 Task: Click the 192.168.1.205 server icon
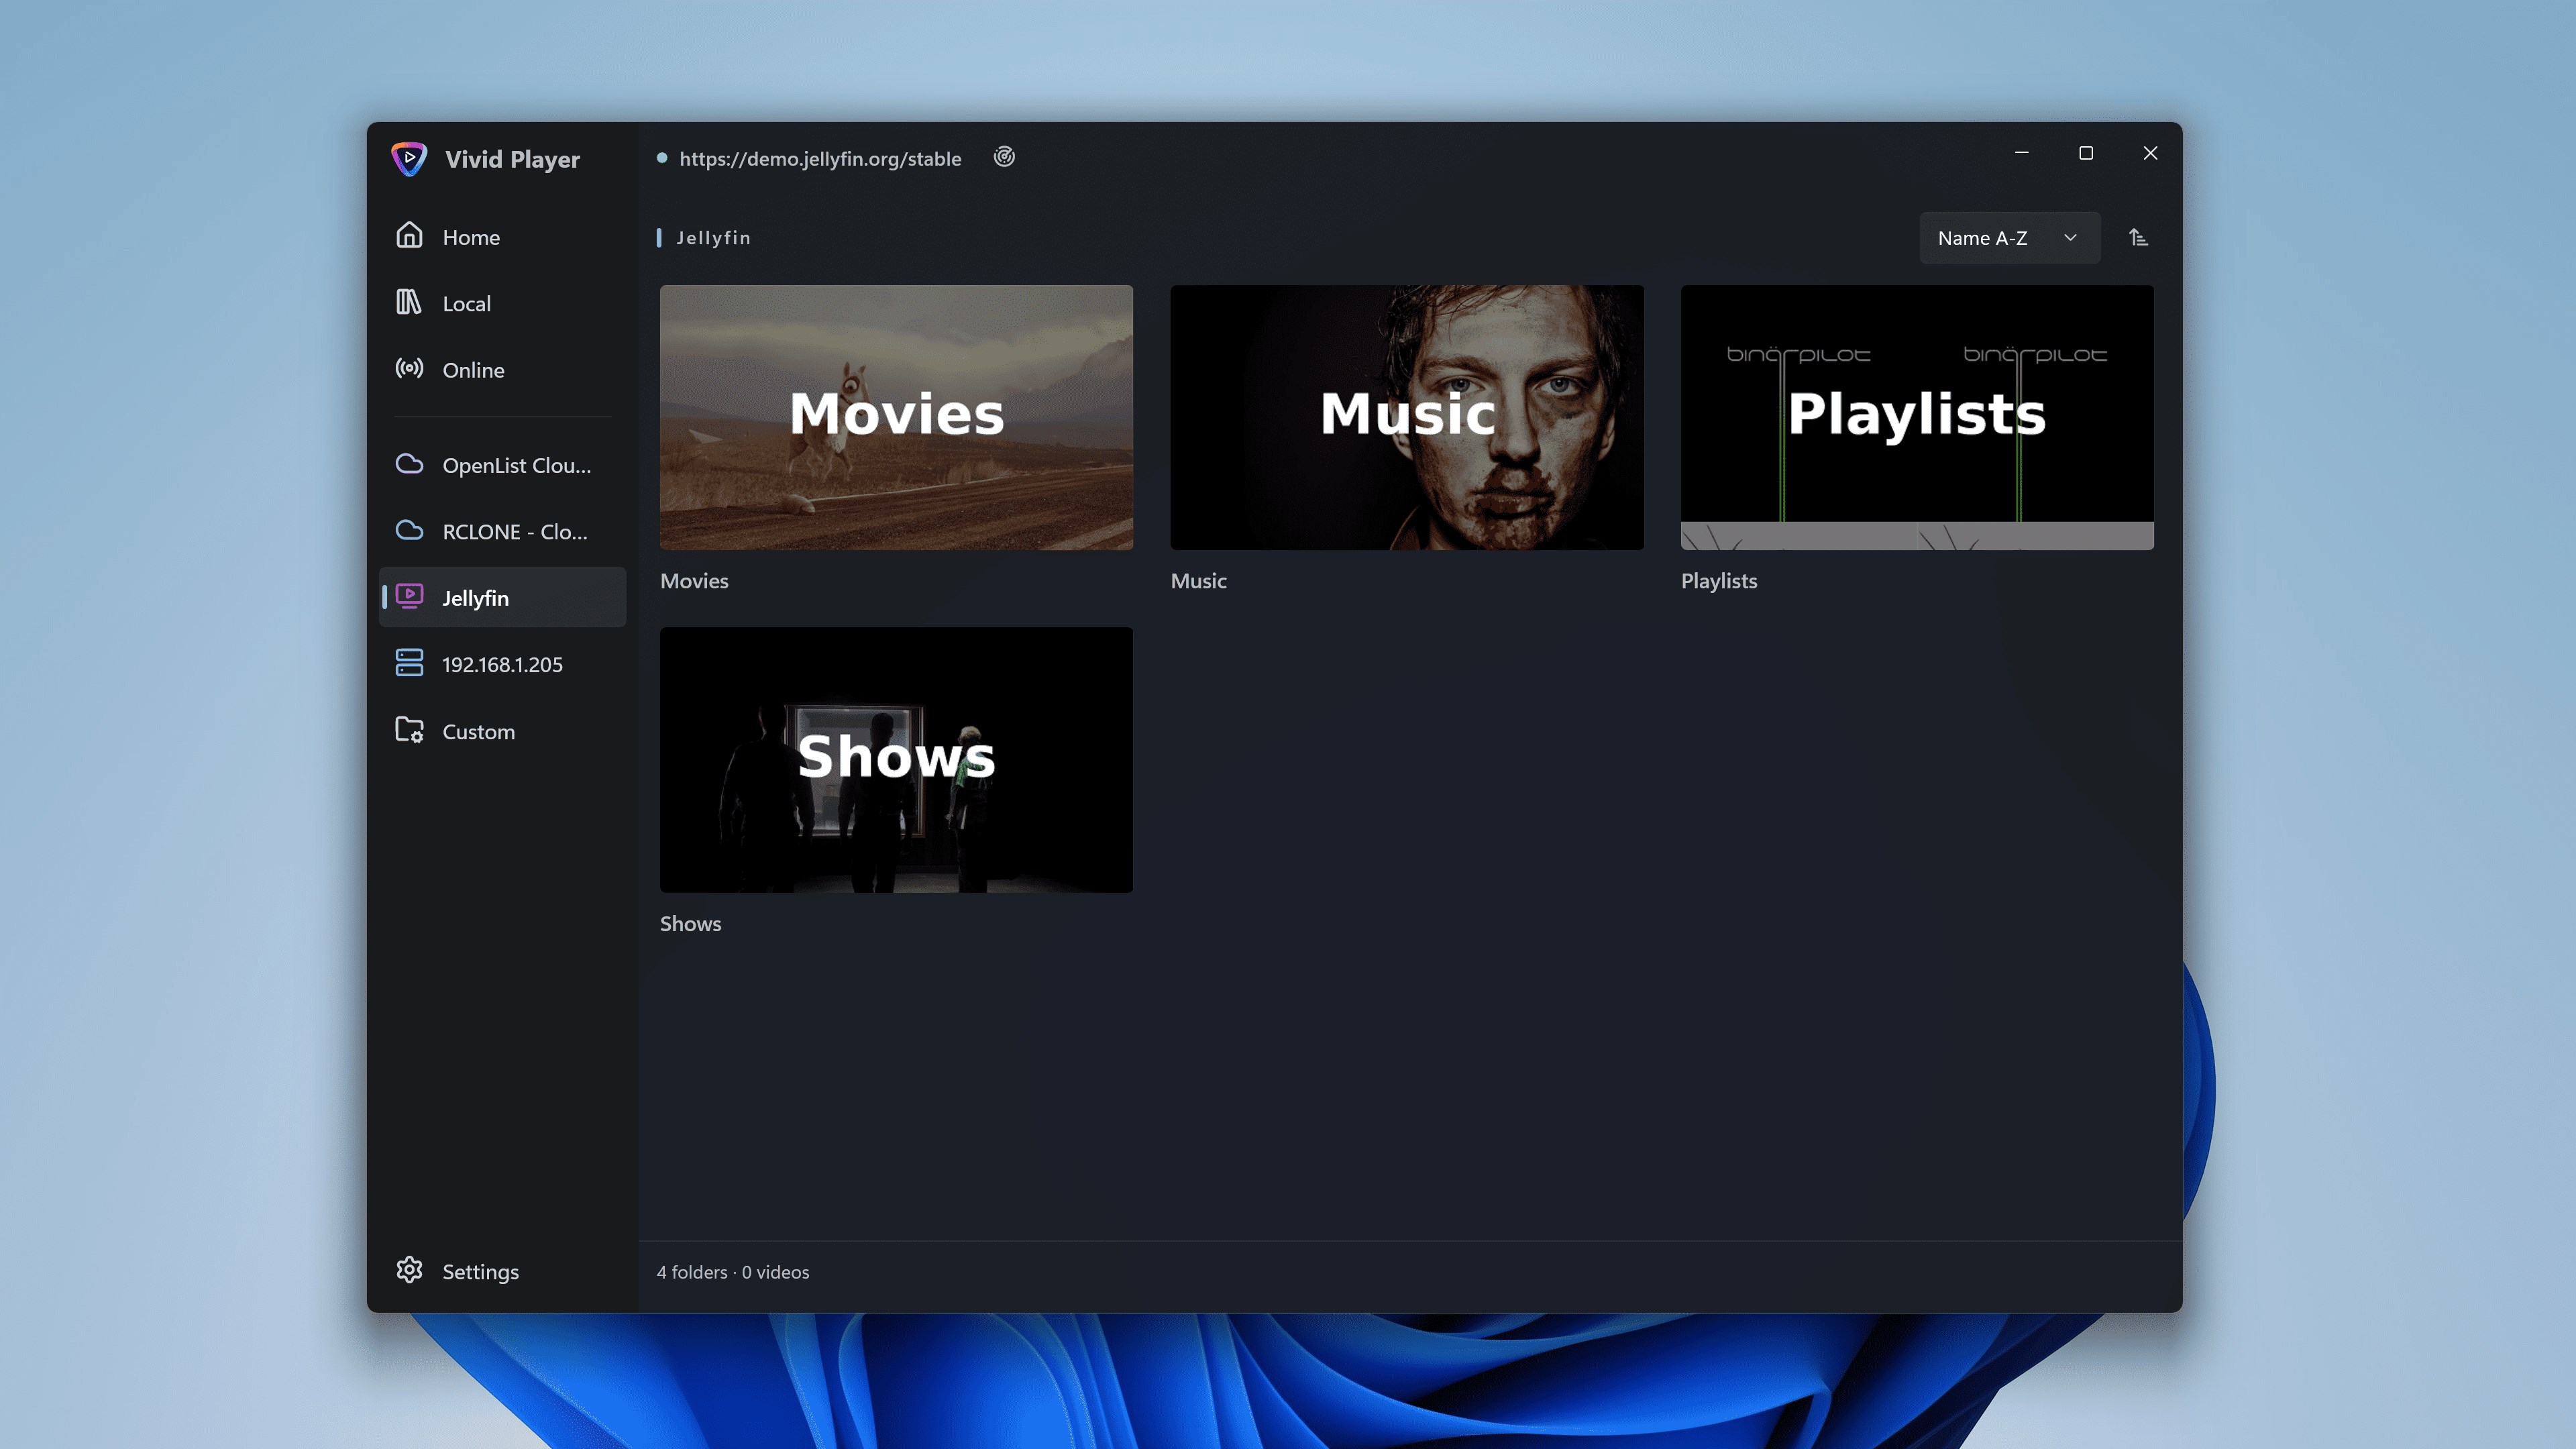[409, 663]
